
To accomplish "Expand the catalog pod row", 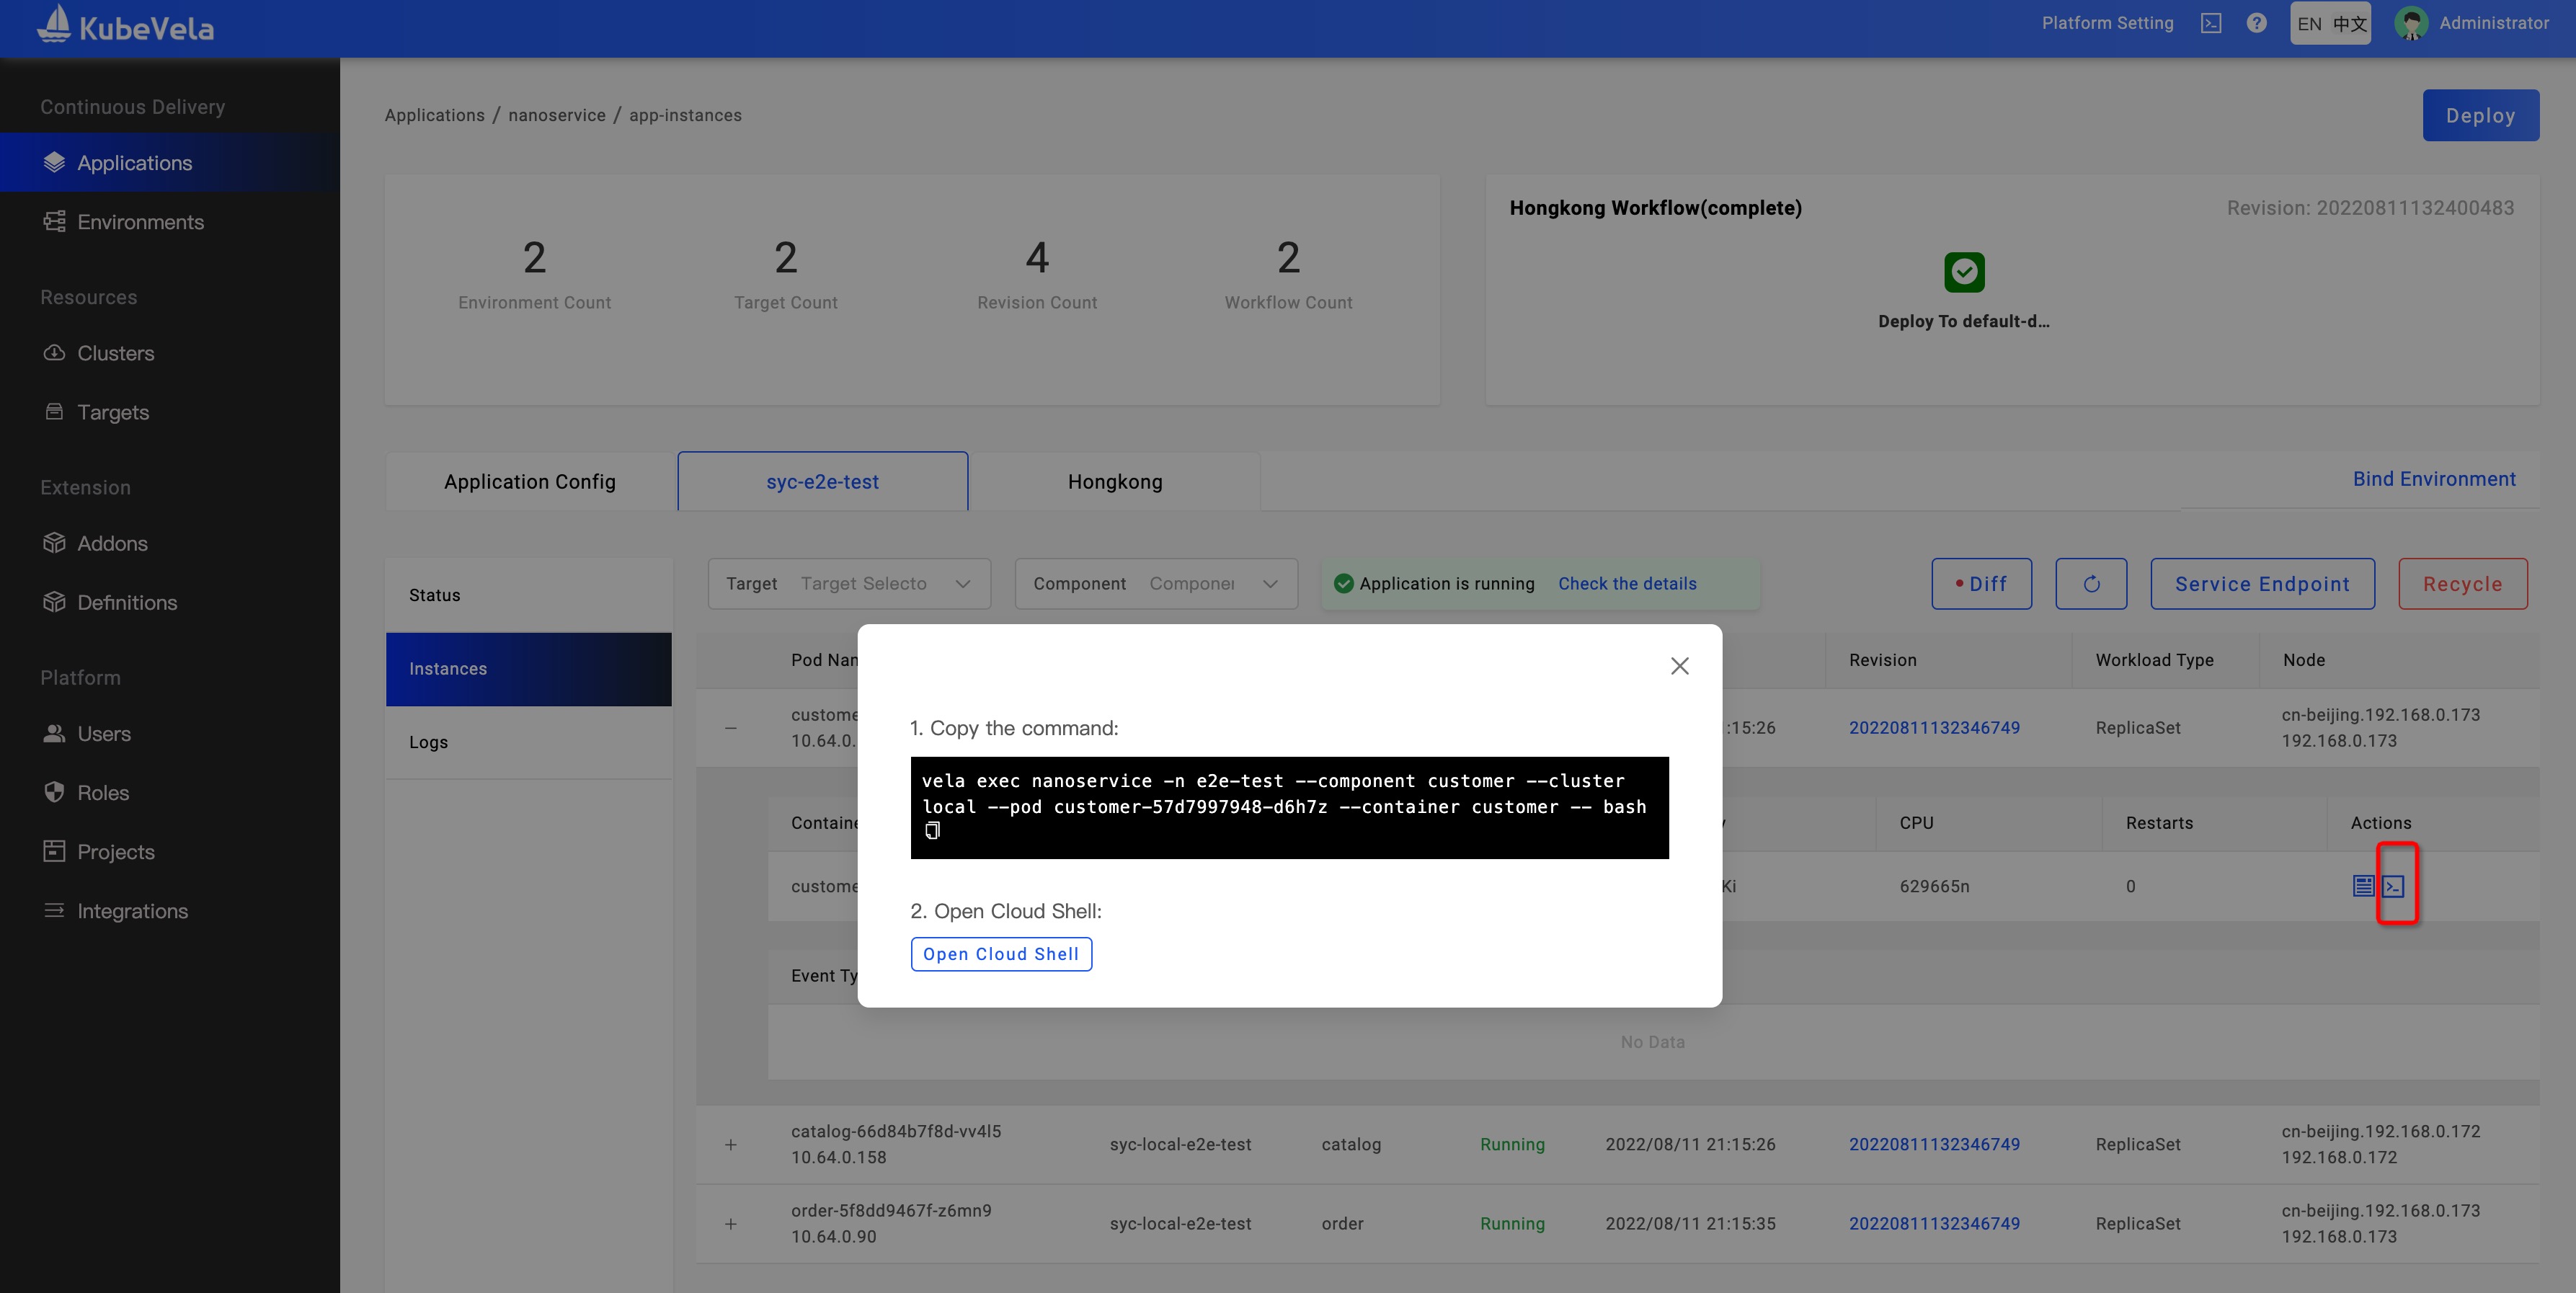I will [731, 1145].
